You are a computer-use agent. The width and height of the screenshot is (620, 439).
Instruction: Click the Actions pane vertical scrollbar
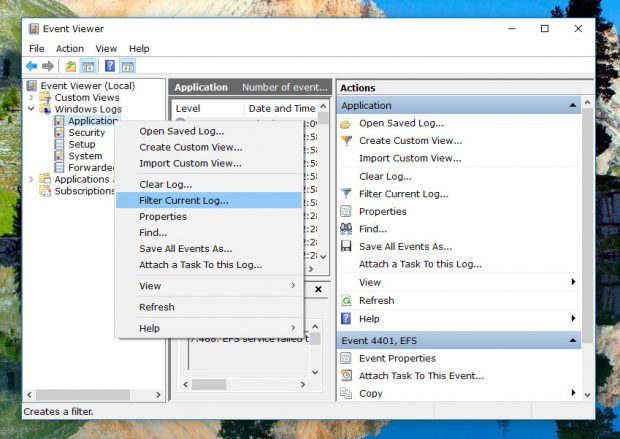(x=587, y=225)
